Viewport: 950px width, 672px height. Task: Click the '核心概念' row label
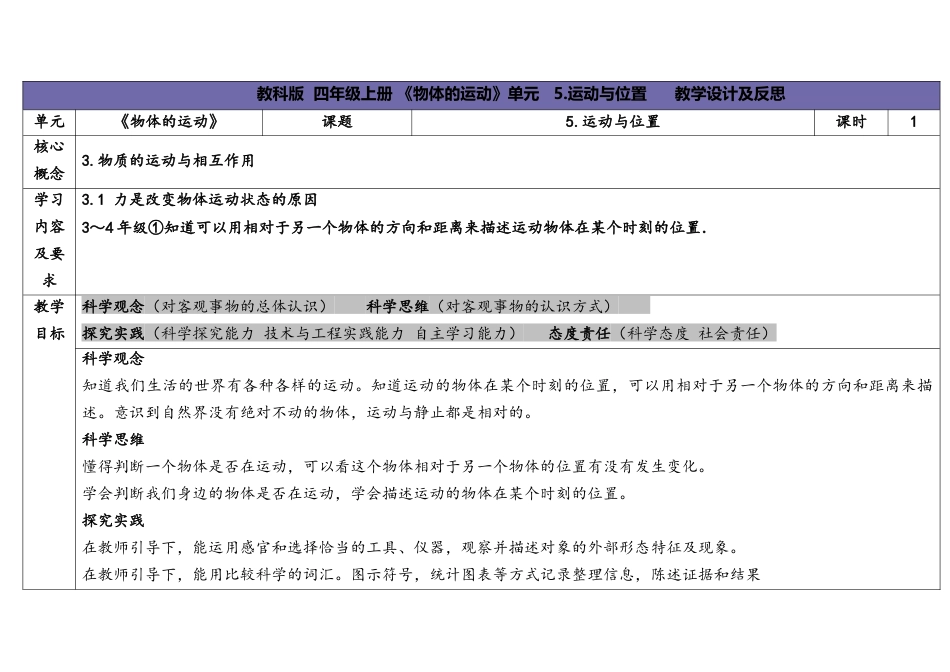[x=49, y=160]
